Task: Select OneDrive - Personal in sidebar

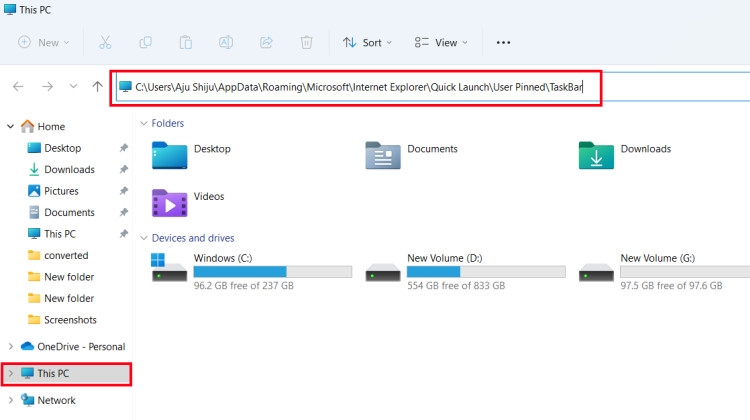Action: pyautogui.click(x=81, y=346)
